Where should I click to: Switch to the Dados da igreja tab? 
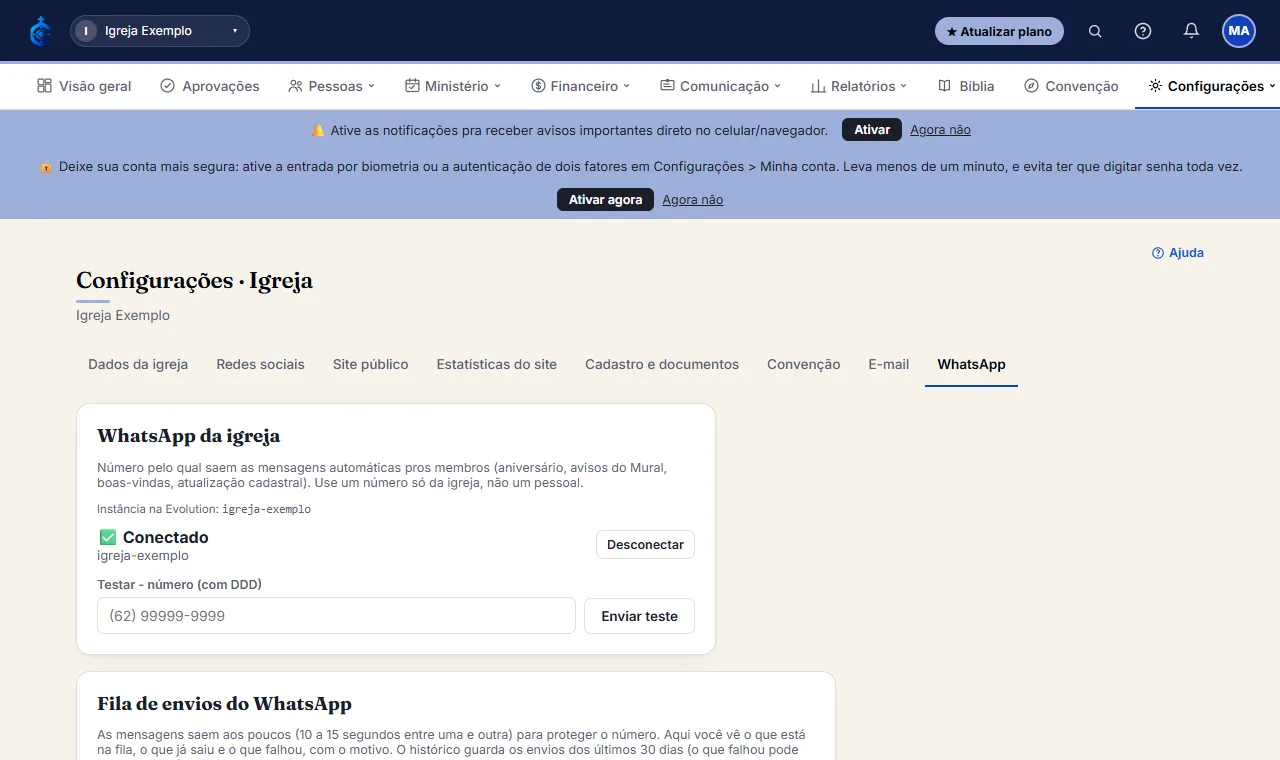click(x=138, y=364)
